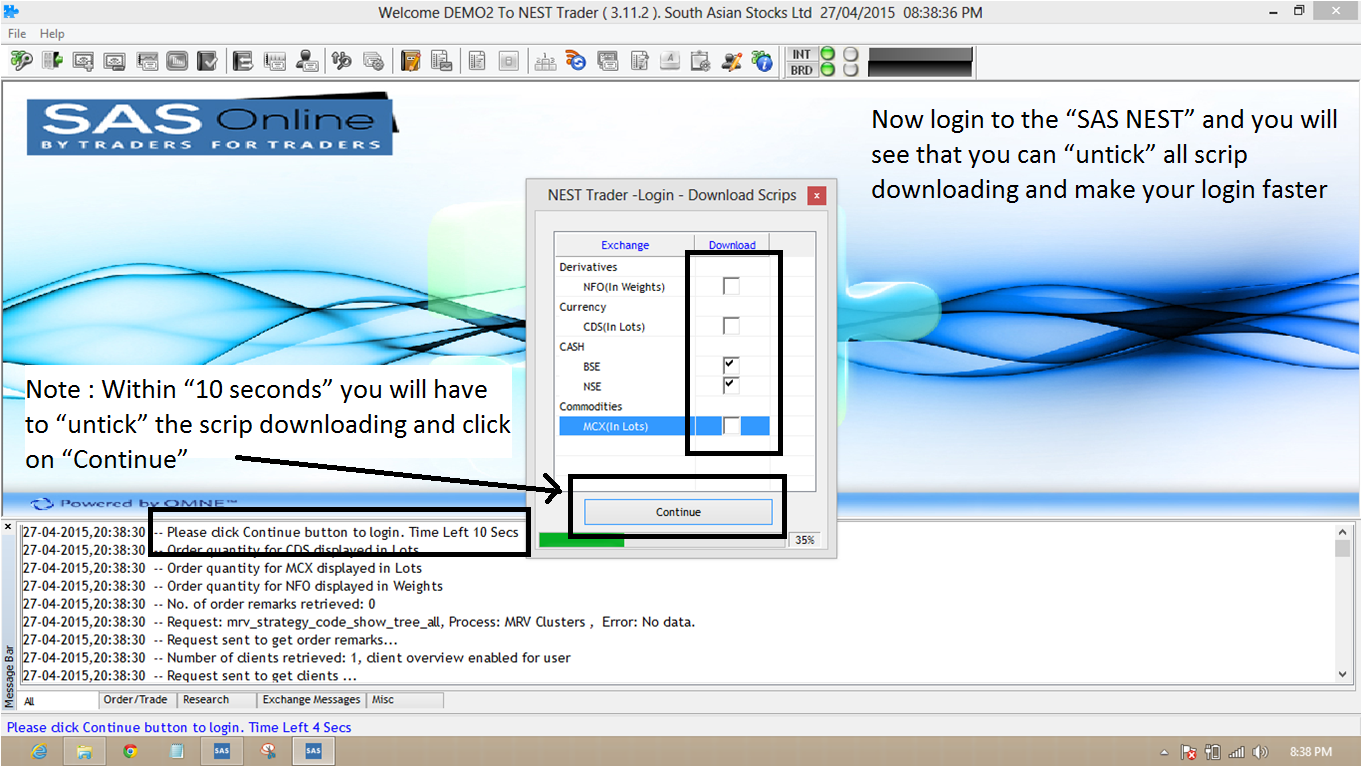1362x767 pixels.
Task: Click the Continue button
Action: [x=678, y=512]
